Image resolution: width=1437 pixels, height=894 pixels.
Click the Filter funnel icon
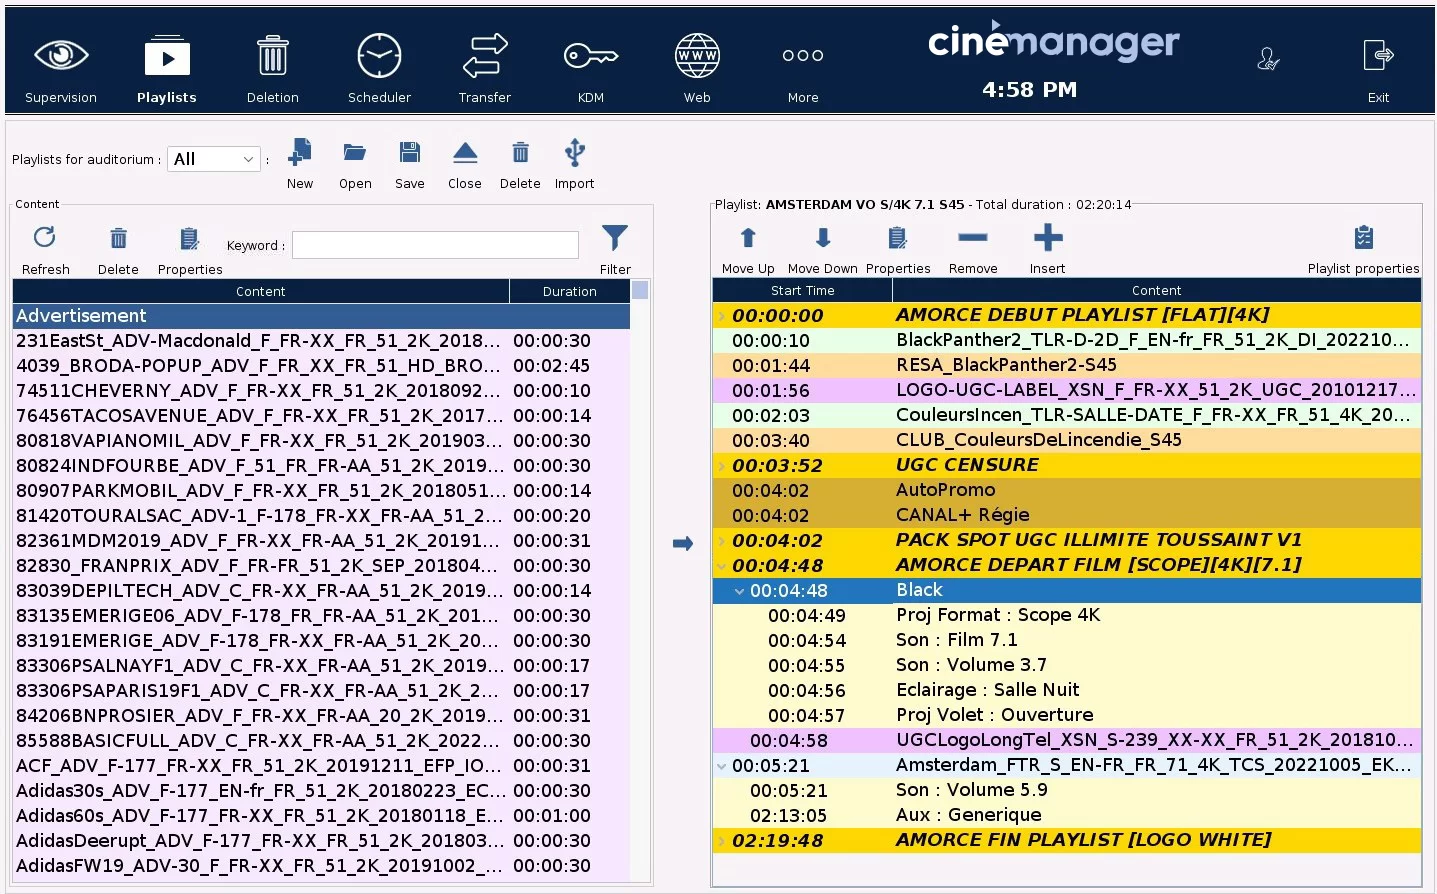pyautogui.click(x=615, y=238)
